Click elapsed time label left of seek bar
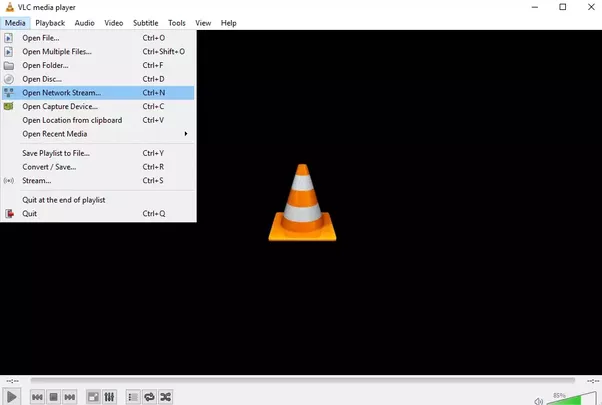The height and width of the screenshot is (405, 602). 12,381
